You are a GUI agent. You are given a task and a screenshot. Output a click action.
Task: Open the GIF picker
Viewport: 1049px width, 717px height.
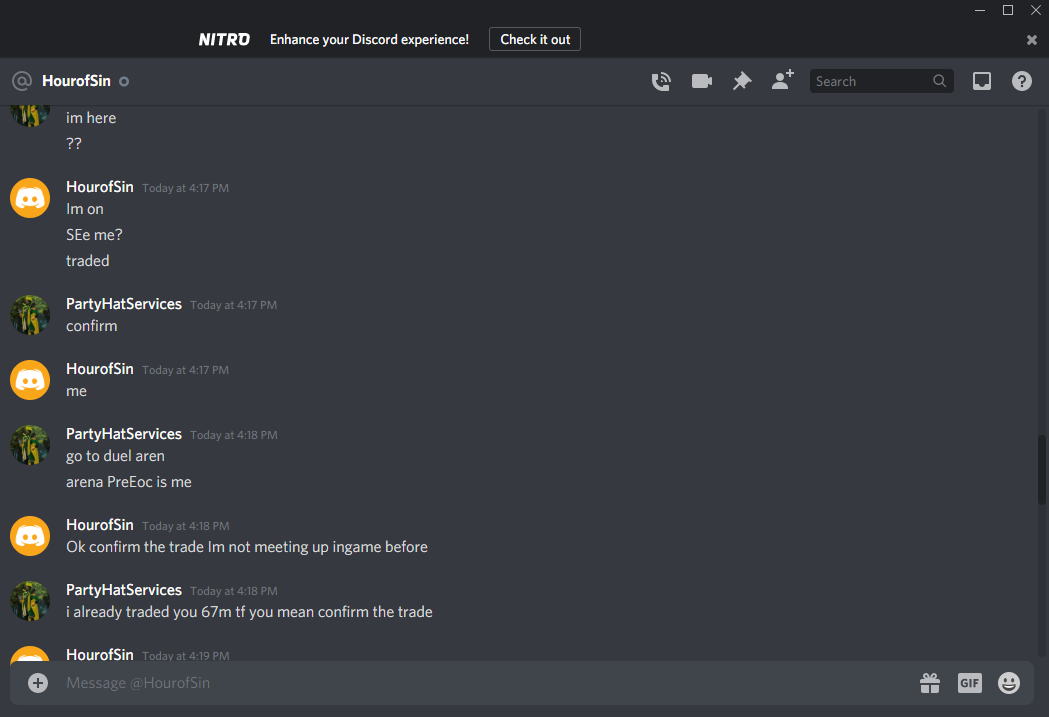pyautogui.click(x=969, y=683)
